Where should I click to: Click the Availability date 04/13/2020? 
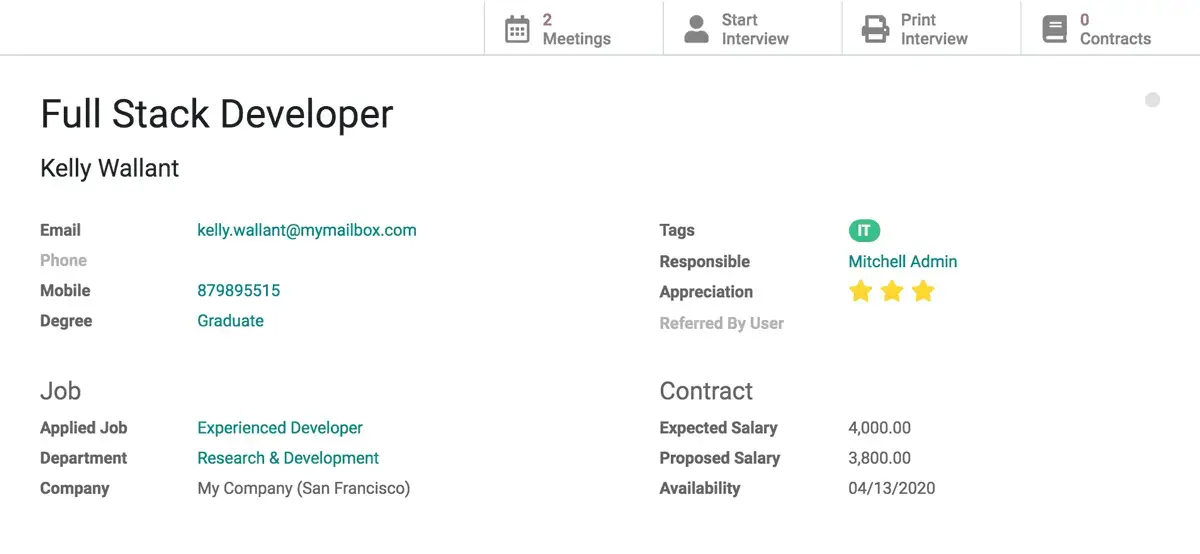pyautogui.click(x=892, y=489)
